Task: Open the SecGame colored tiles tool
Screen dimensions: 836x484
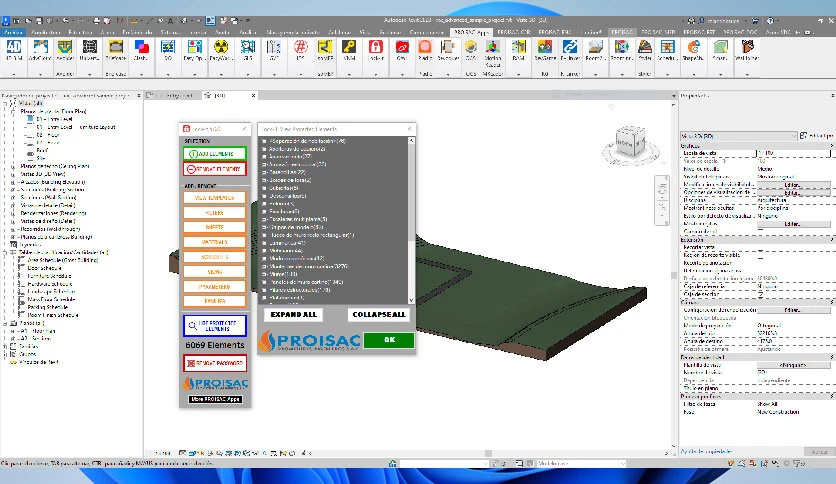Action: (545, 50)
